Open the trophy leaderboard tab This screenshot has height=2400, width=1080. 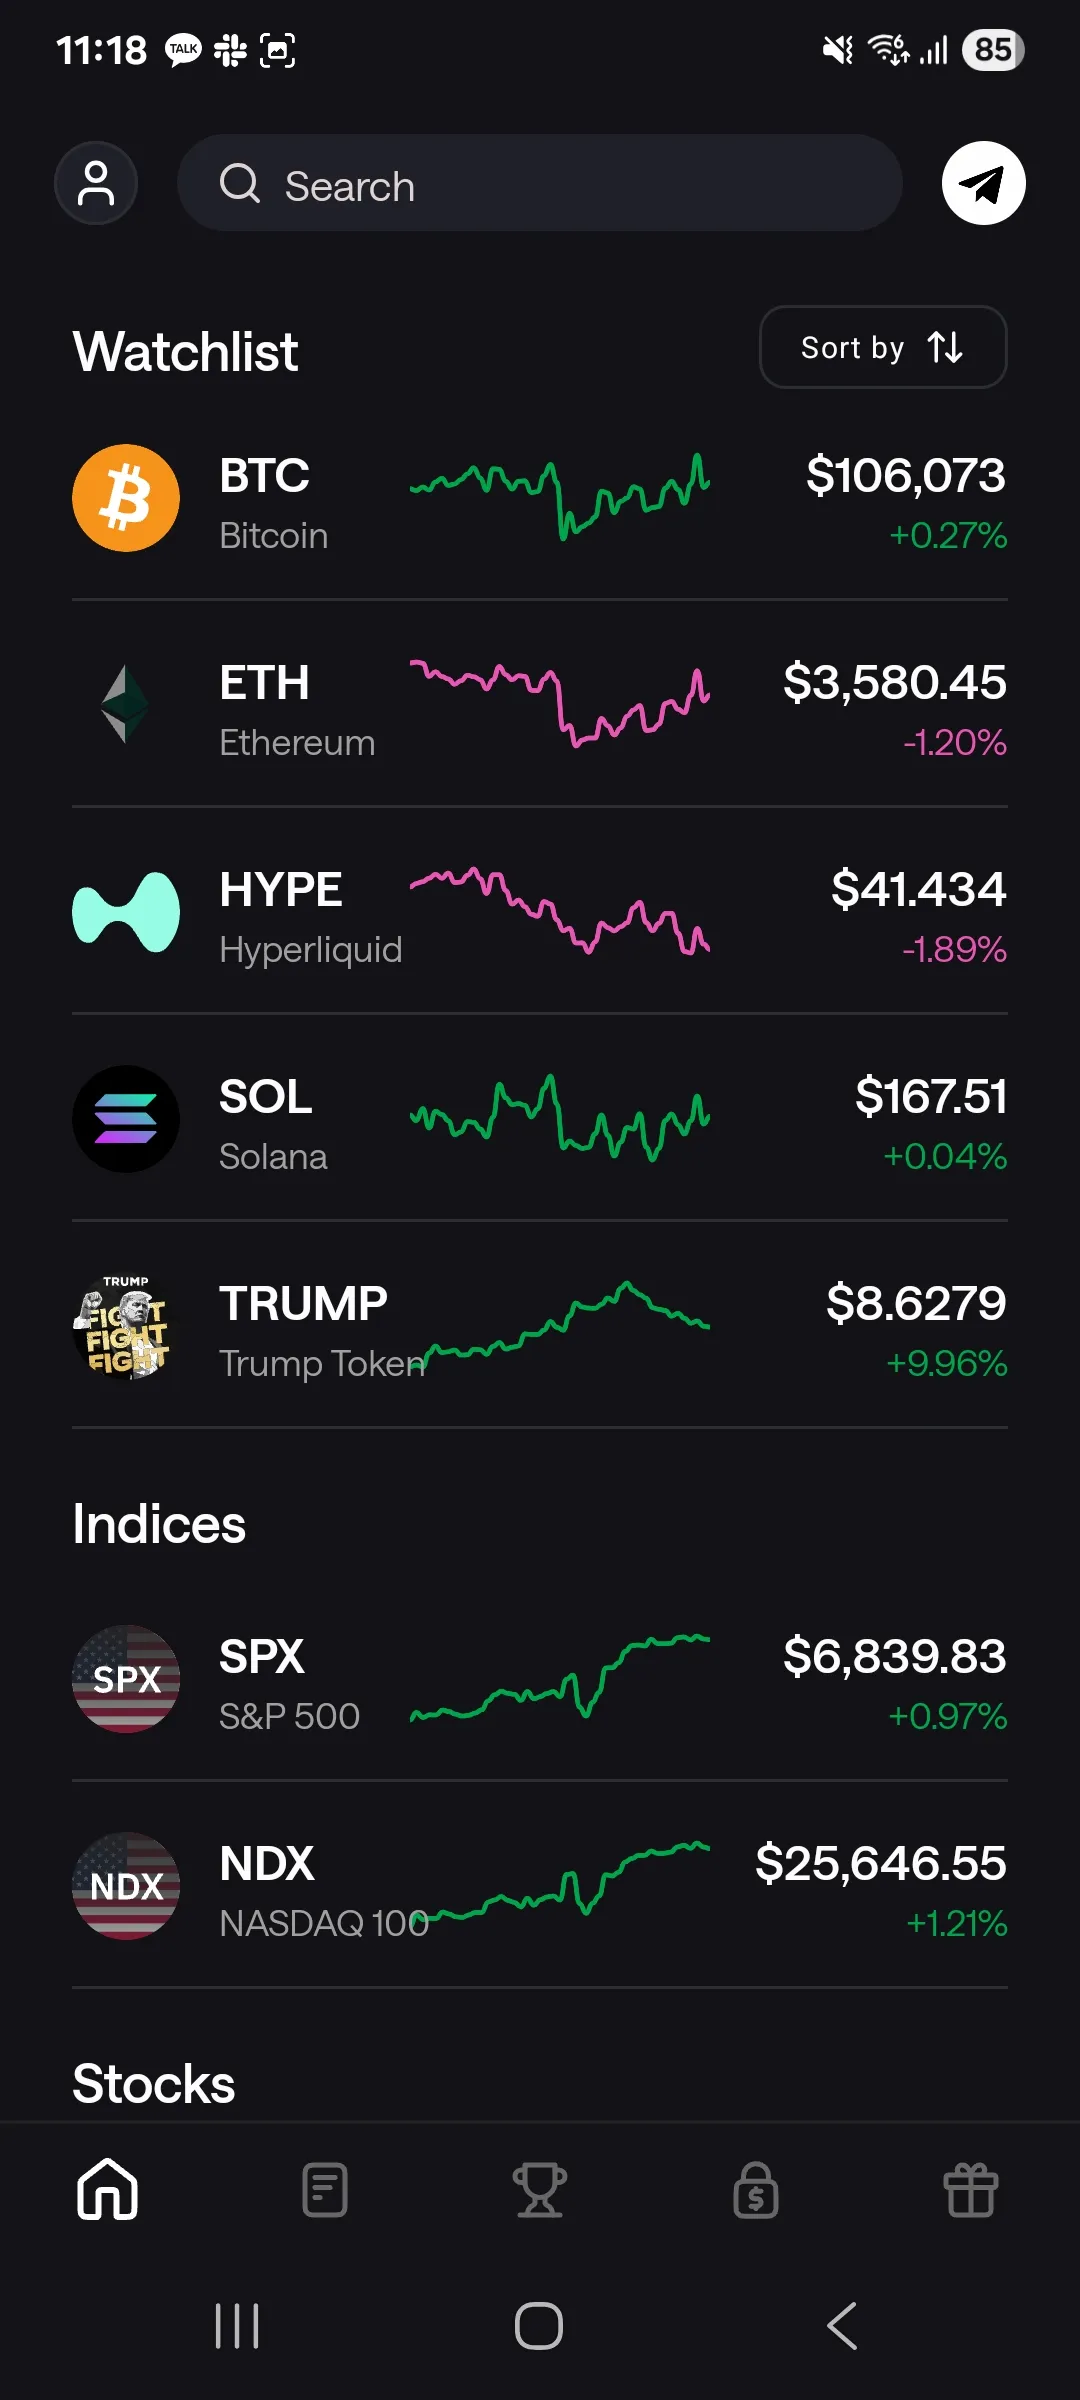point(540,2190)
